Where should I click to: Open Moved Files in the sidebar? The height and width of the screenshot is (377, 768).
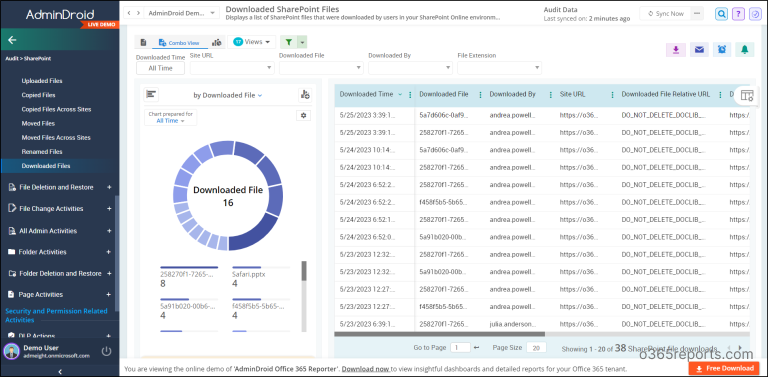pyautogui.click(x=38, y=123)
